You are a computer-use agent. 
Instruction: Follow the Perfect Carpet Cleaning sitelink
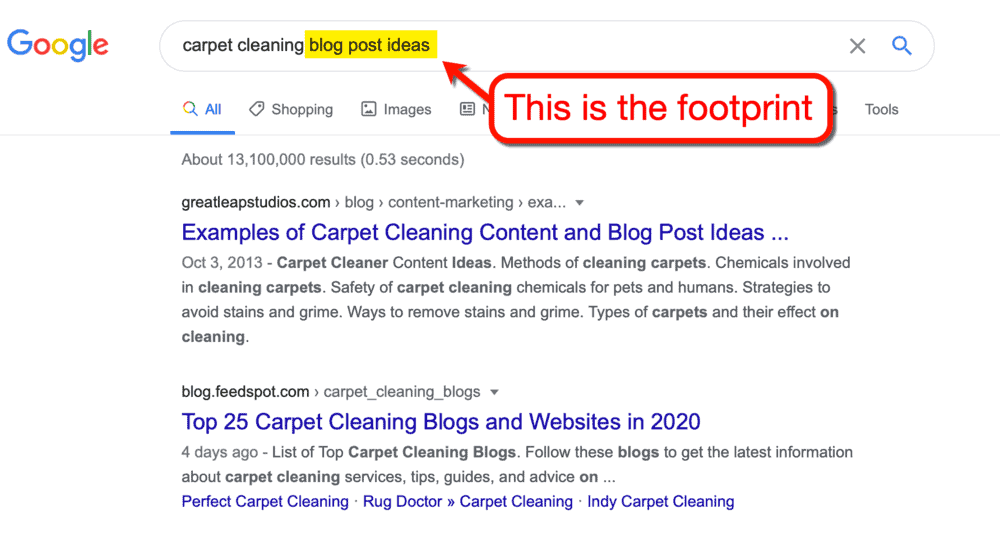coord(265,501)
